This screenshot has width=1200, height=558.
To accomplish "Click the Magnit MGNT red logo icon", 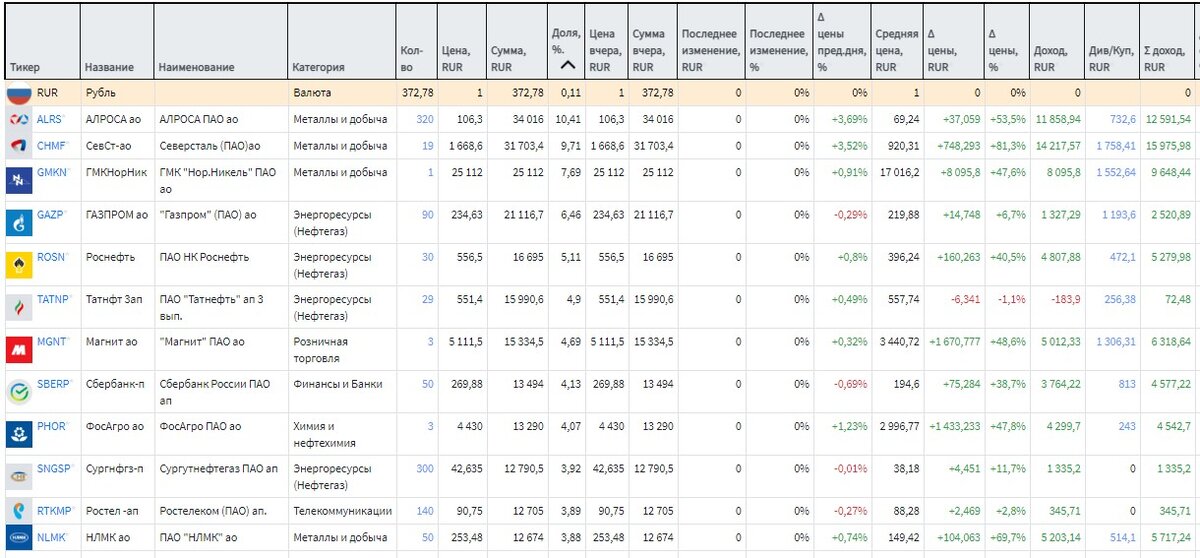I will pyautogui.click(x=19, y=349).
